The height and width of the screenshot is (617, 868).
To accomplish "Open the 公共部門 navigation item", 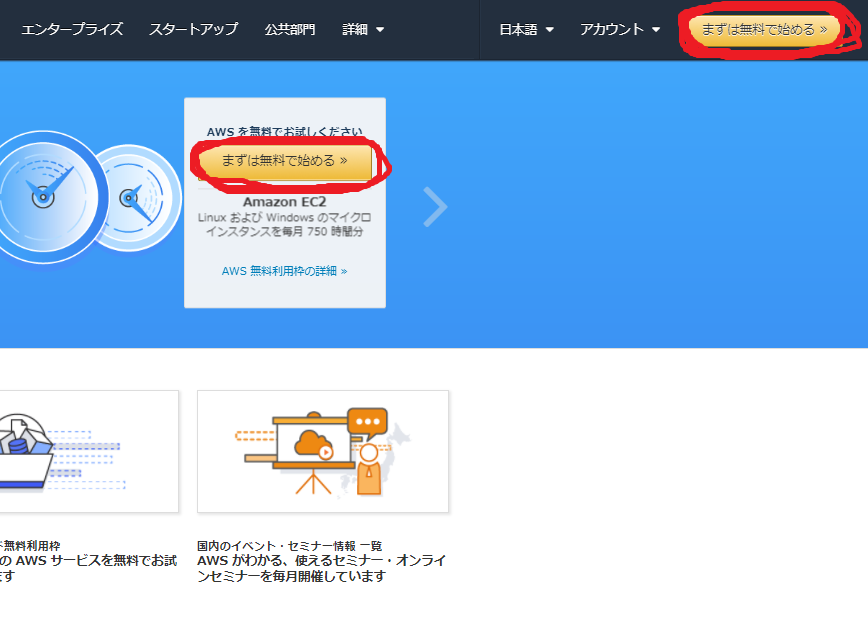I will point(290,29).
